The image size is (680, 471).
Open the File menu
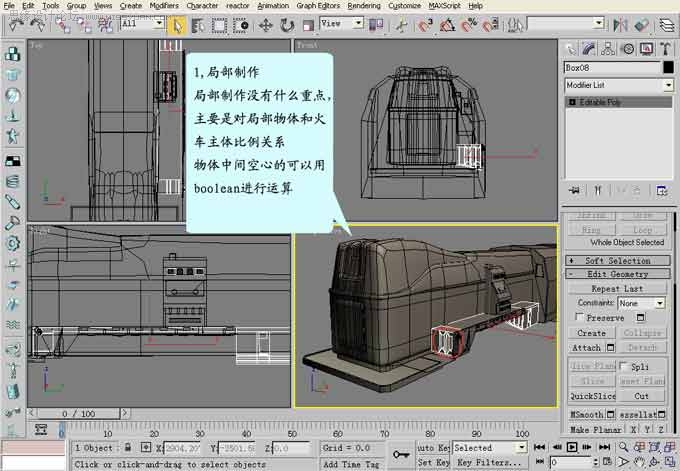click(x=9, y=6)
